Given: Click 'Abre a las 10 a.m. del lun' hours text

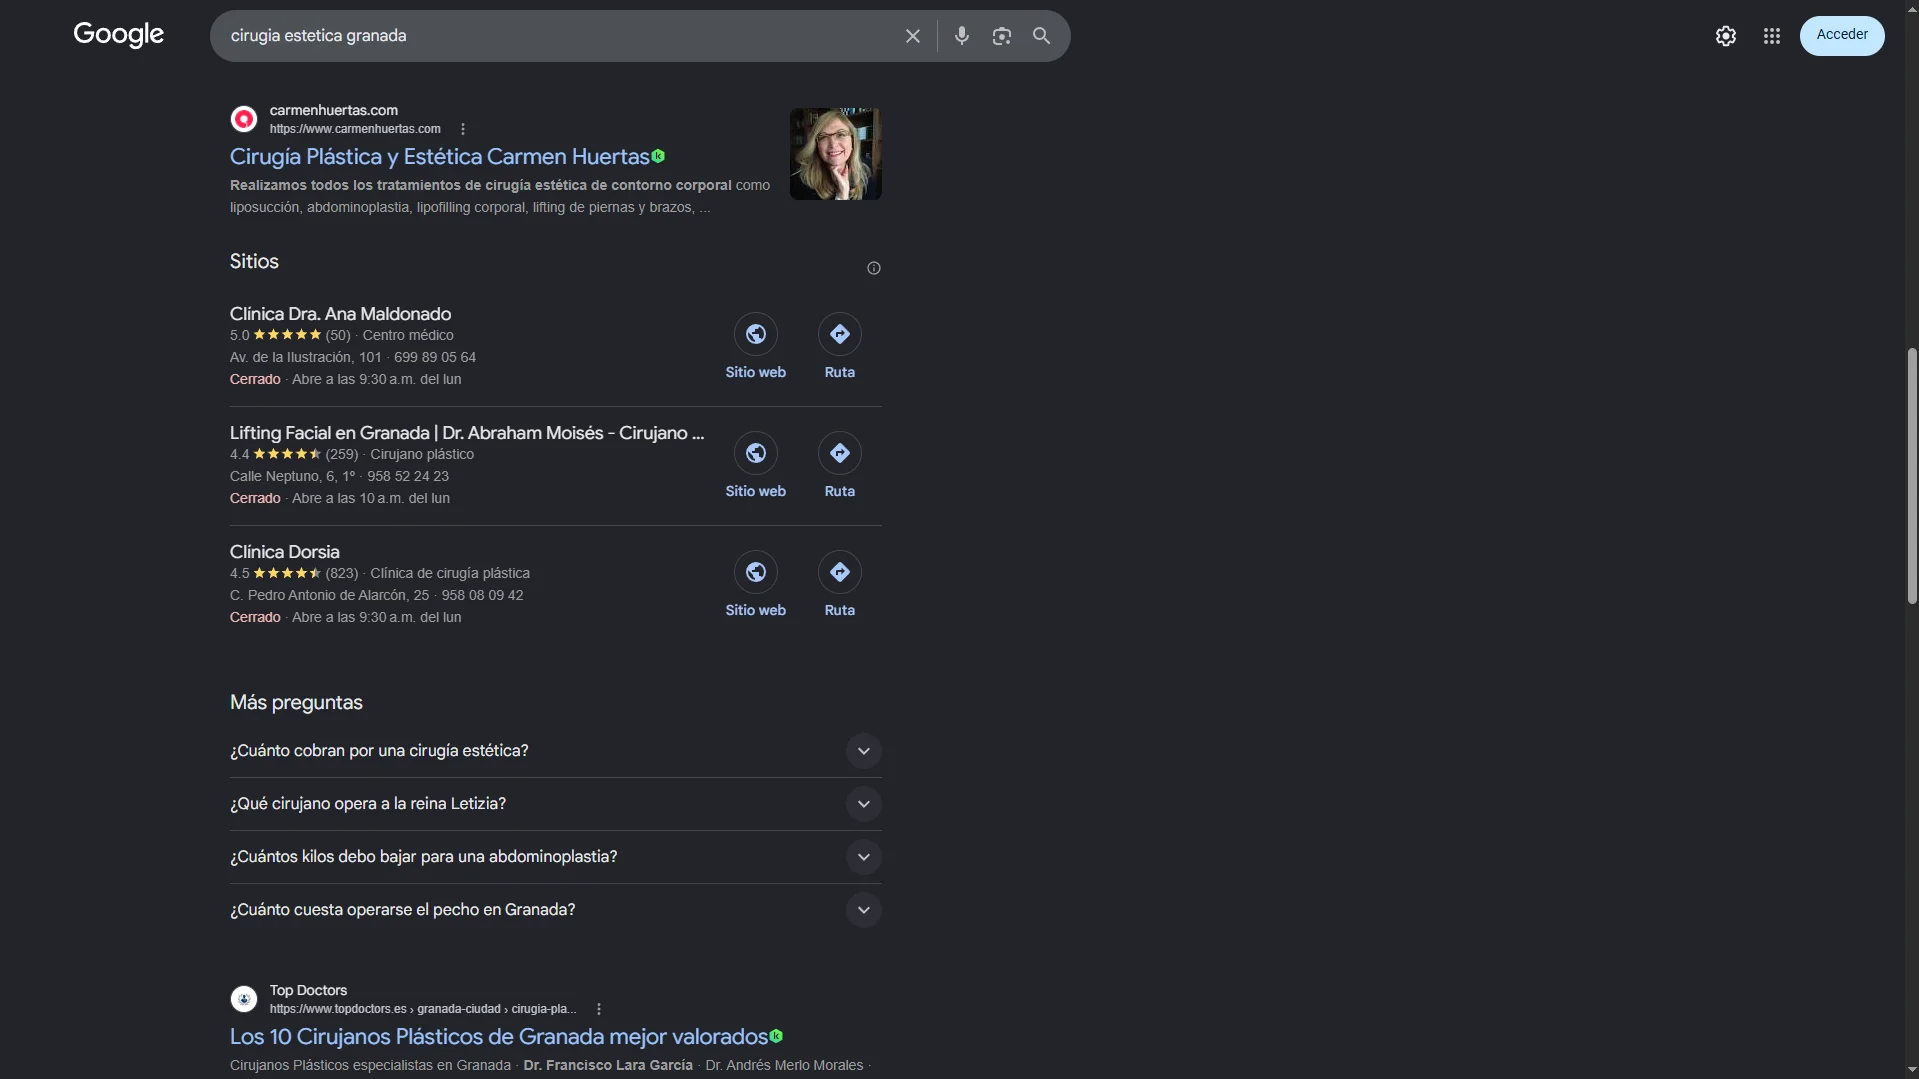Looking at the screenshot, I should coord(371,498).
